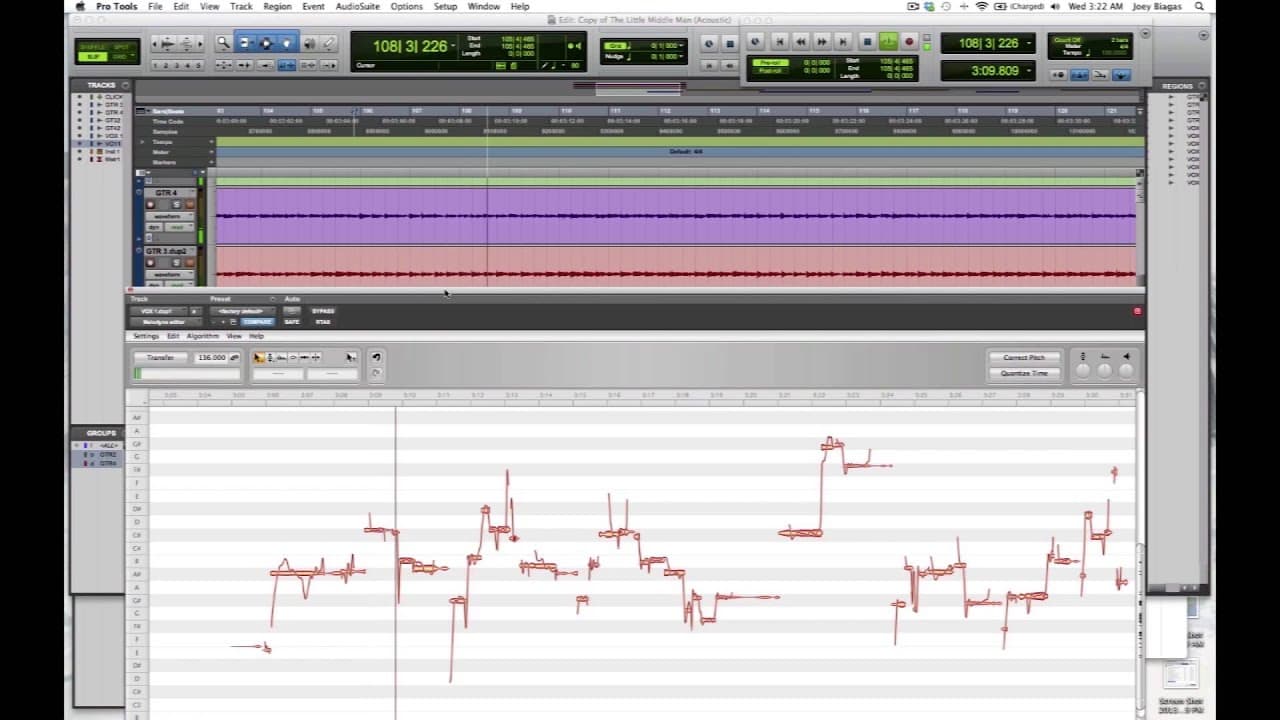The height and width of the screenshot is (720, 1280).
Task: Click the Correct Pitch button
Action: (1024, 358)
